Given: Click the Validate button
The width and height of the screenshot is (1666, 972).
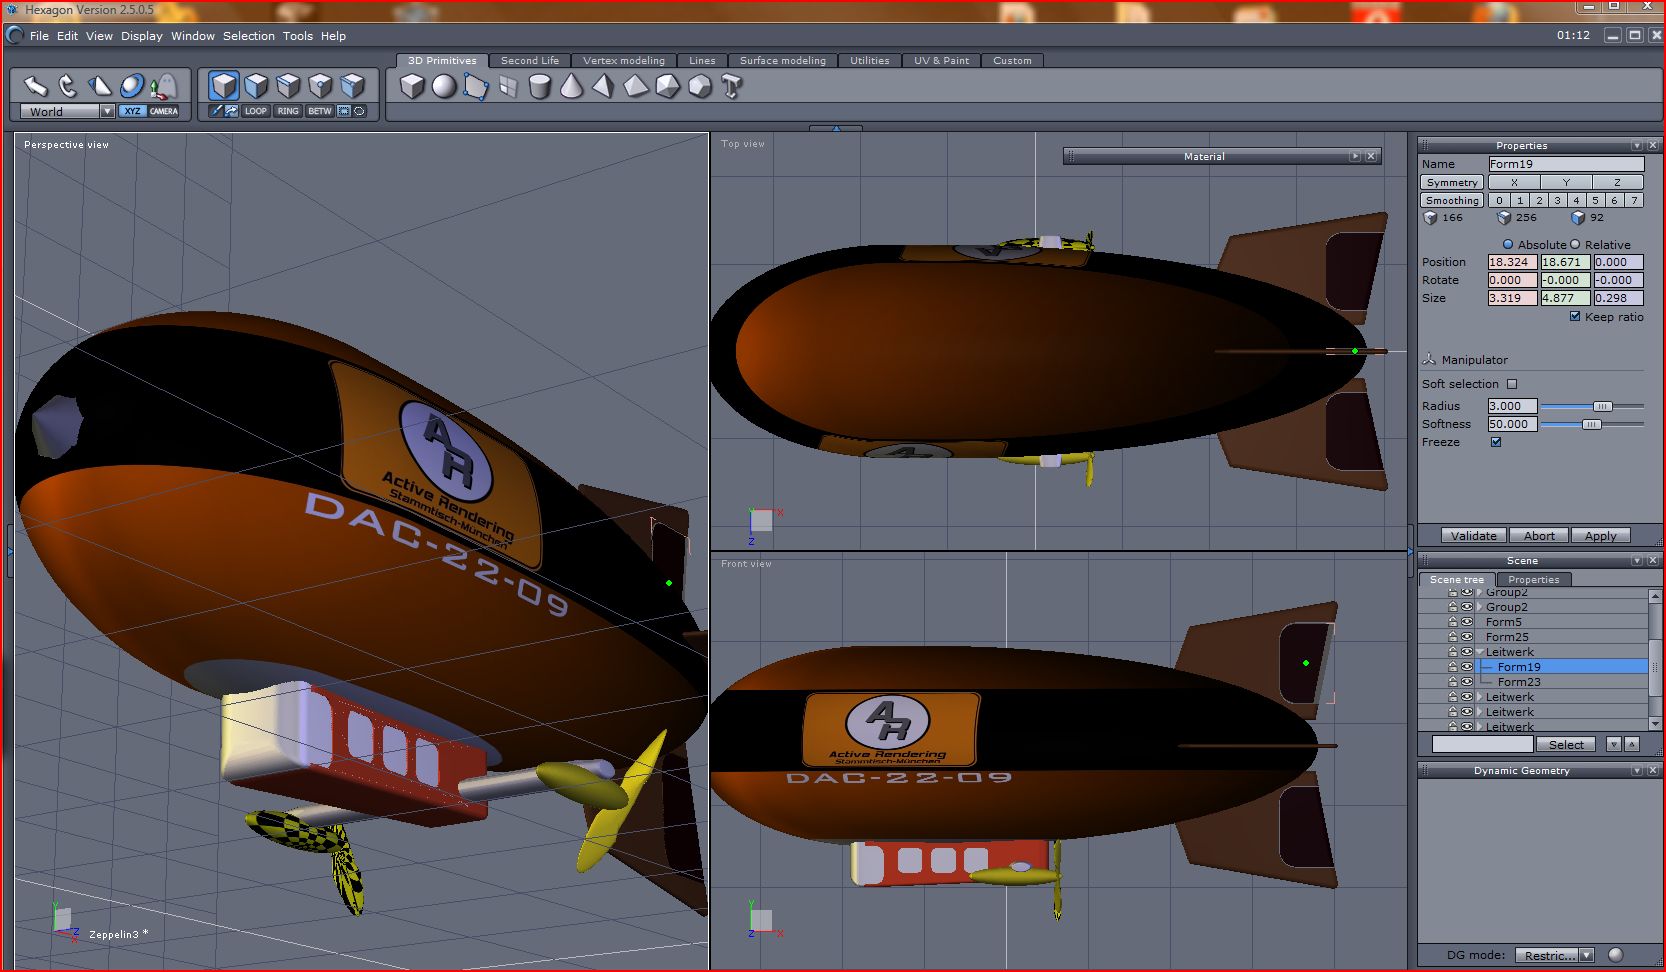Looking at the screenshot, I should click(x=1474, y=535).
